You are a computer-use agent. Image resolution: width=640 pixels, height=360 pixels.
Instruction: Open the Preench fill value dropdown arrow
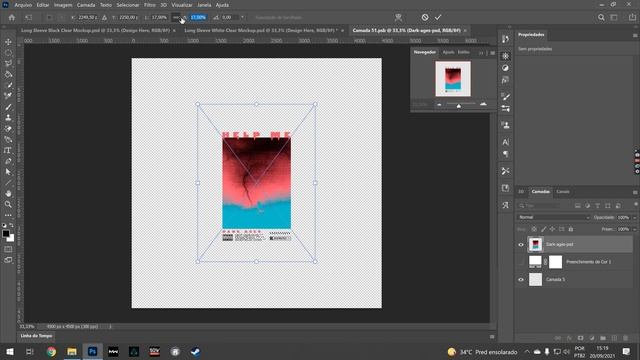click(634, 229)
